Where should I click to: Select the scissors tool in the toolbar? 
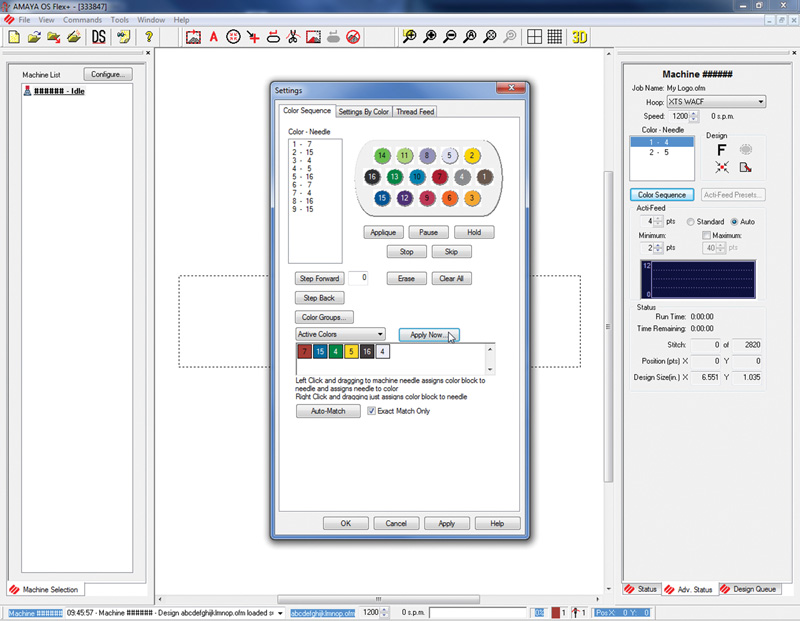pyautogui.click(x=293, y=37)
